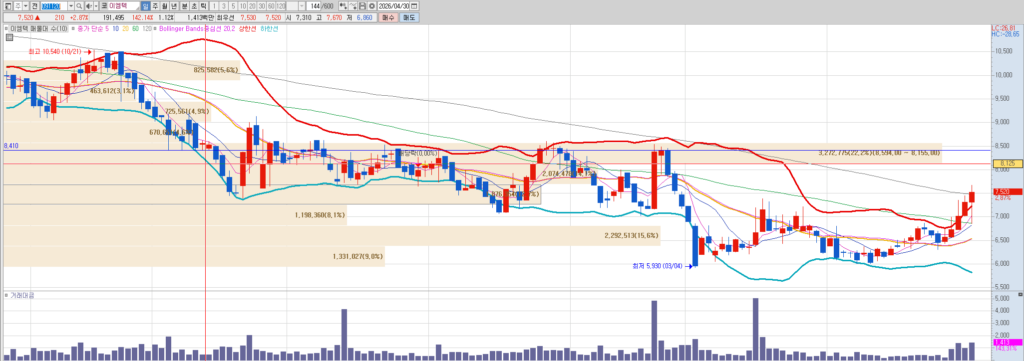Click the blue 매도 sell button
1024x361 pixels.
click(409, 18)
